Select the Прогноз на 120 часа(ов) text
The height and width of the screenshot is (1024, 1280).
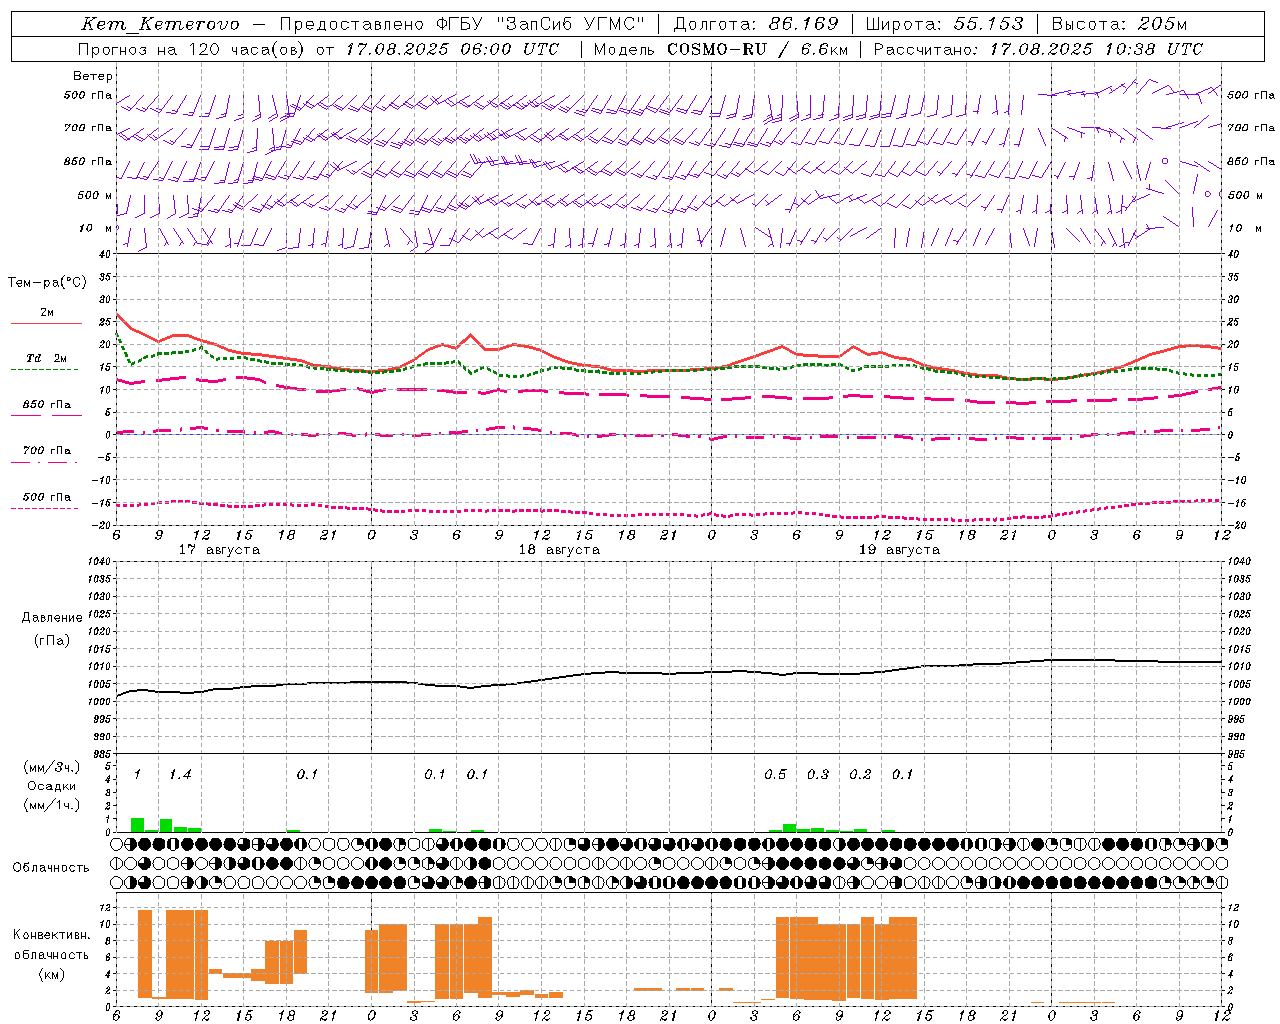tap(192, 49)
